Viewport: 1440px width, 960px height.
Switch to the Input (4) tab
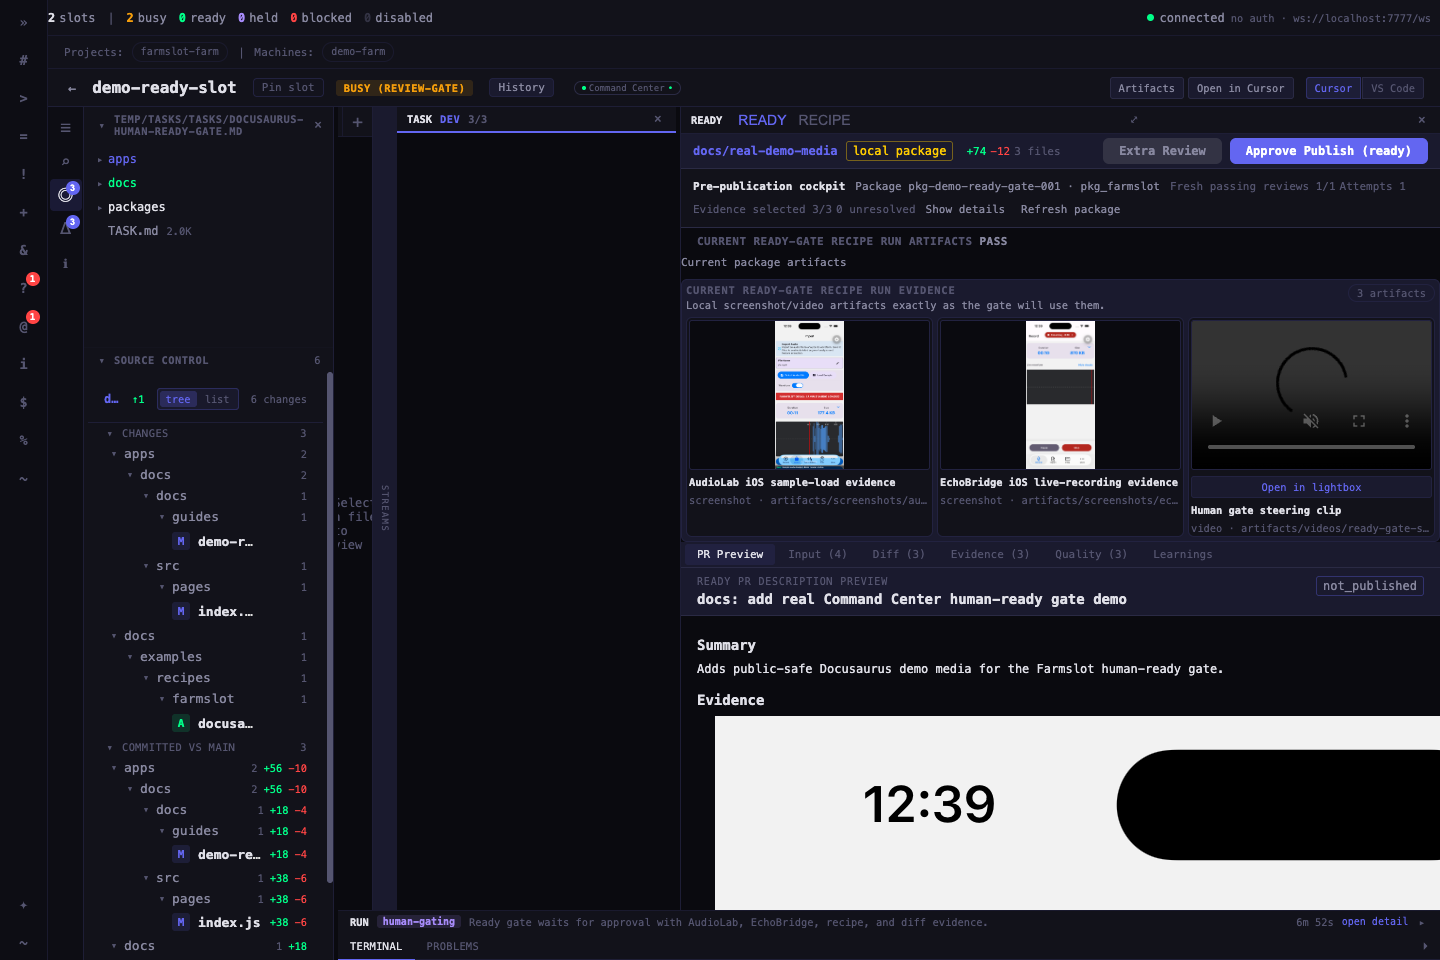[x=817, y=554]
